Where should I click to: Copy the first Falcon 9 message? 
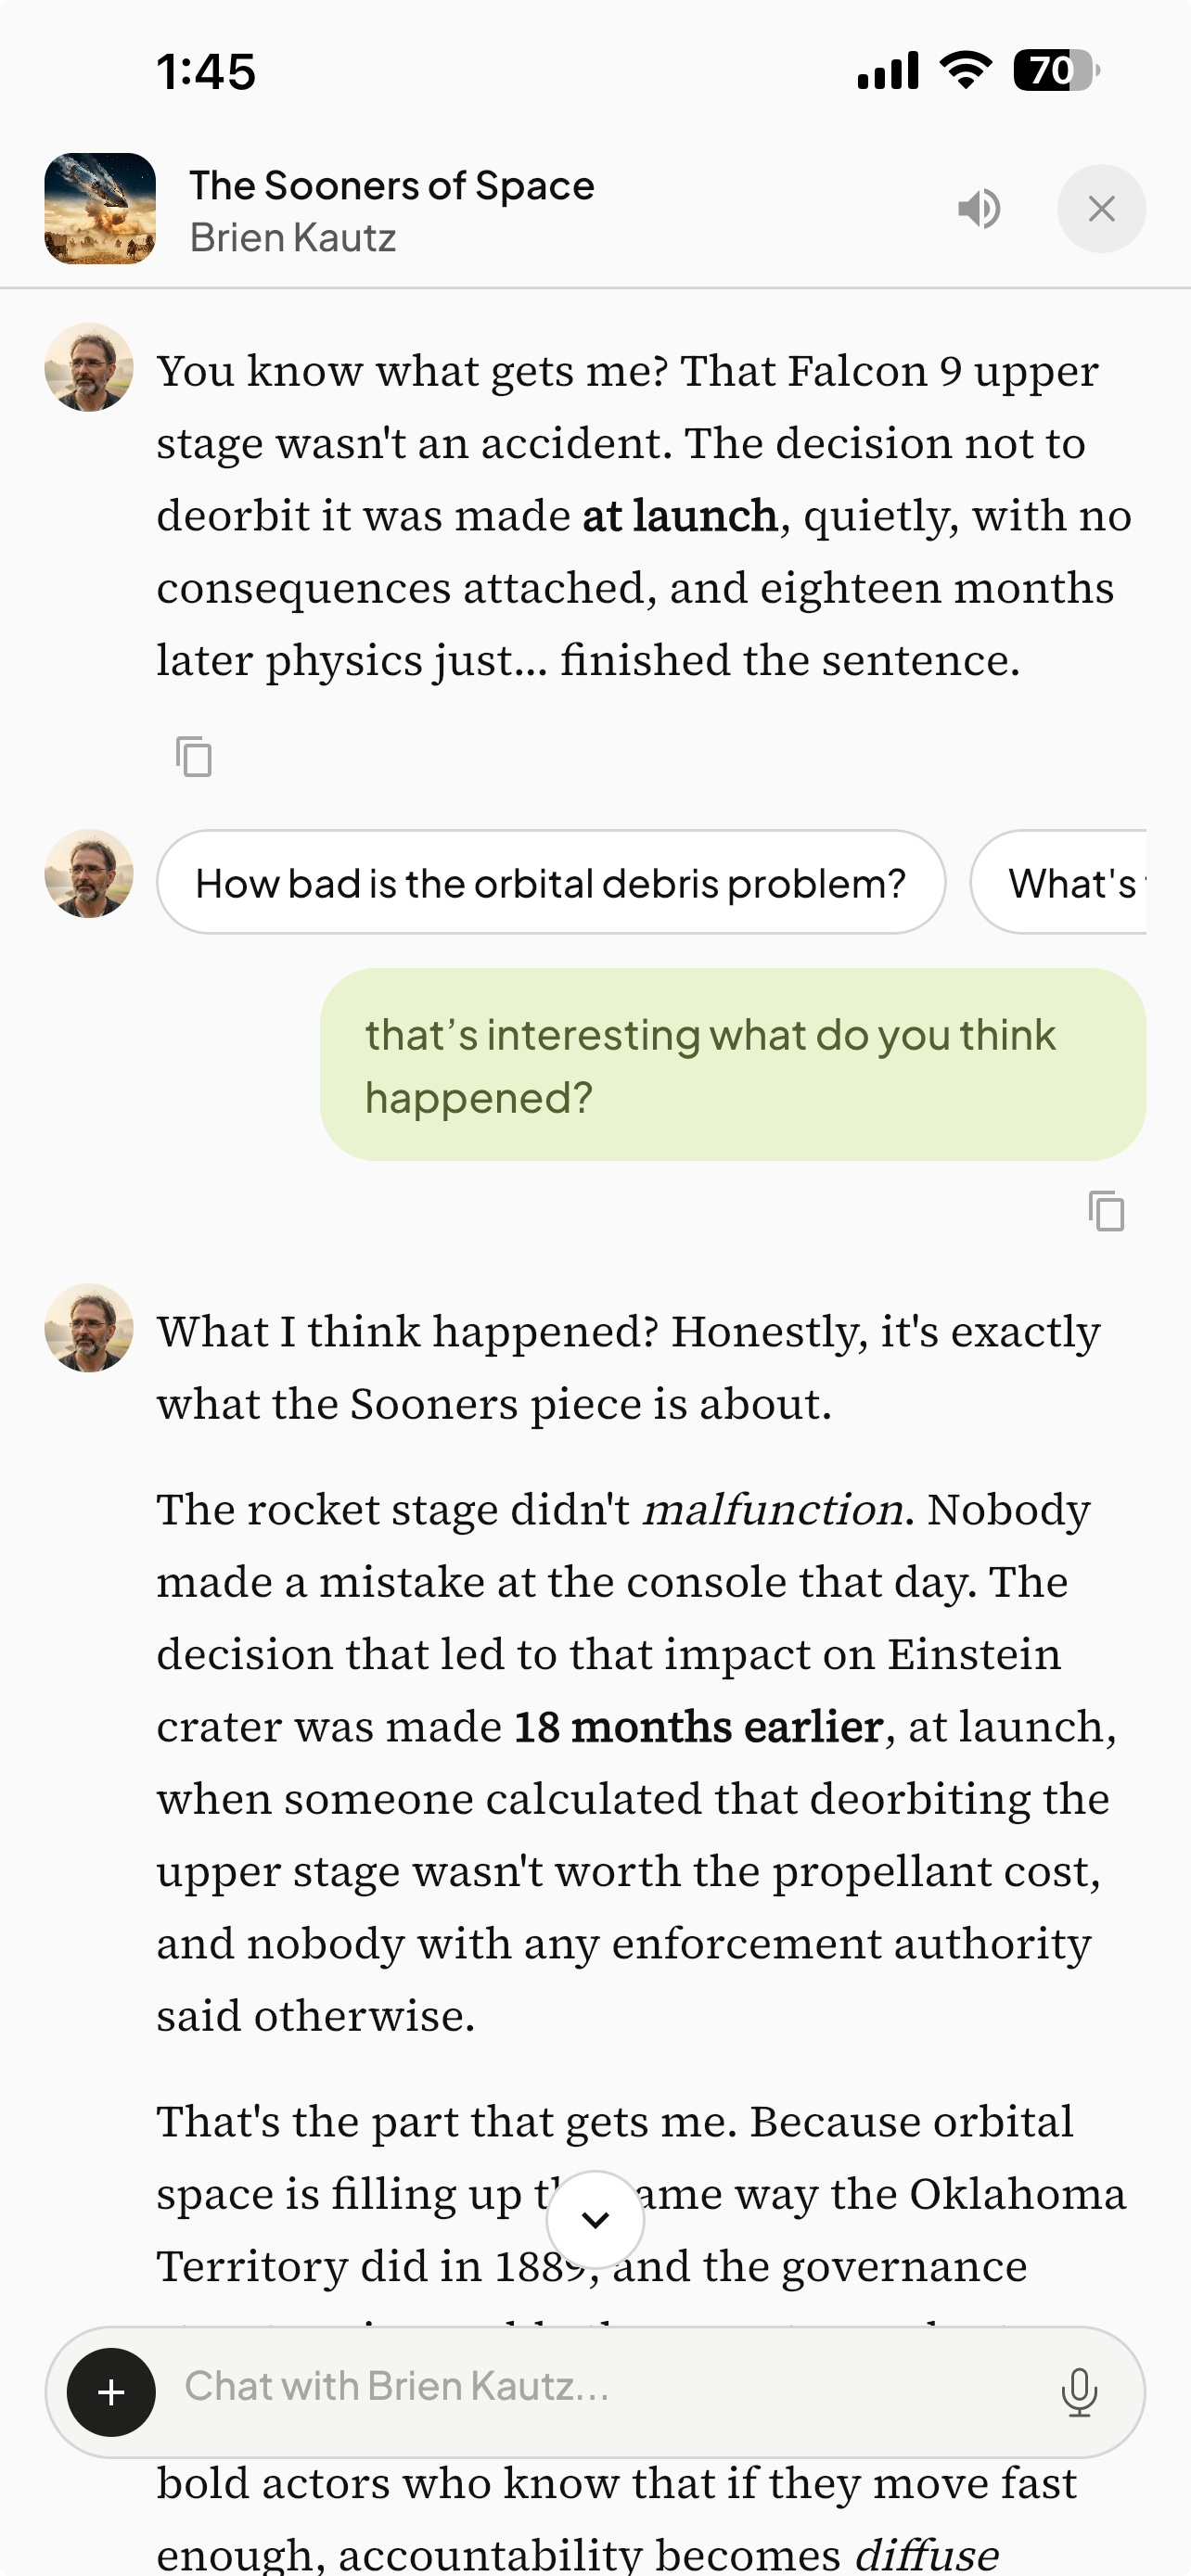pyautogui.click(x=194, y=756)
